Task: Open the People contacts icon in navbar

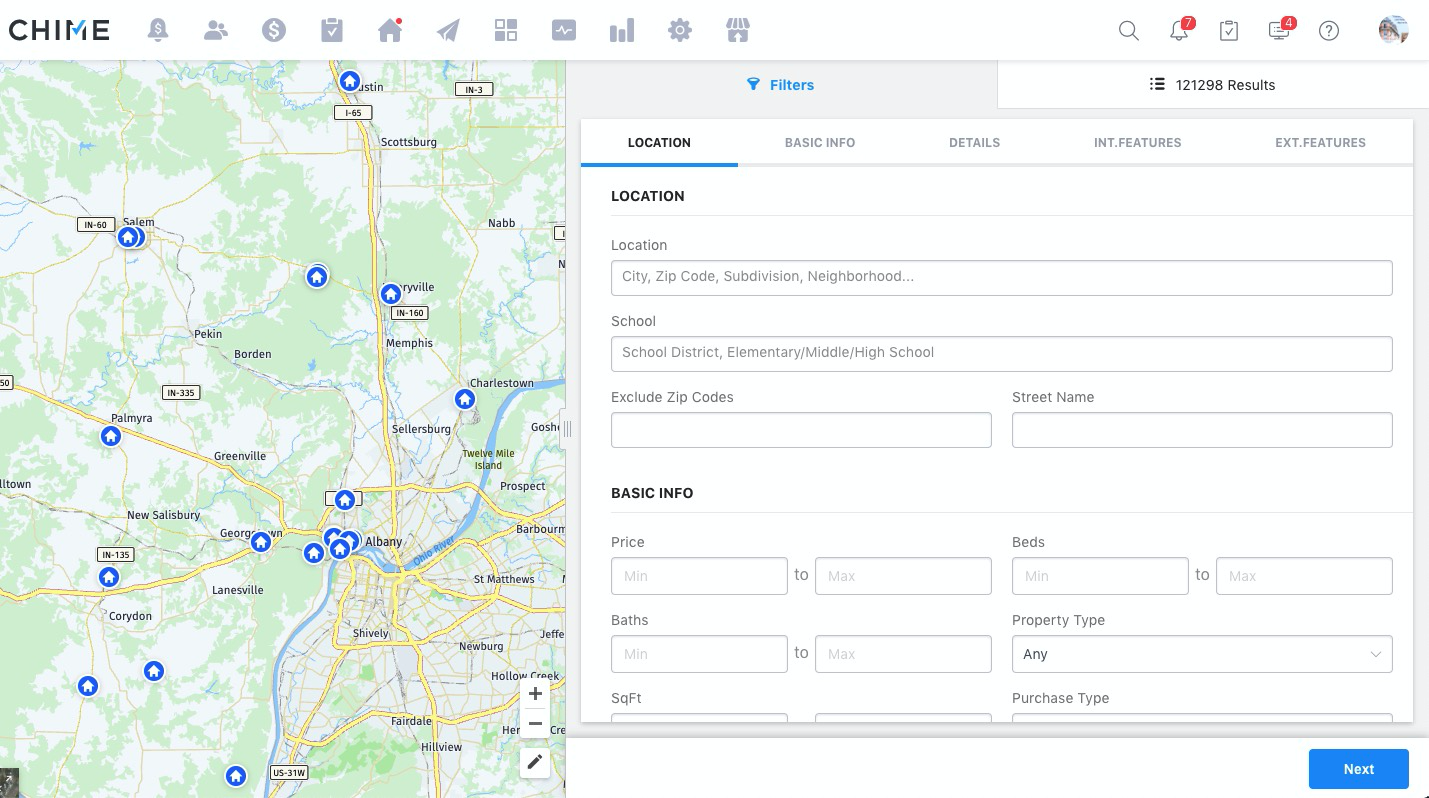Action: pyautogui.click(x=215, y=30)
